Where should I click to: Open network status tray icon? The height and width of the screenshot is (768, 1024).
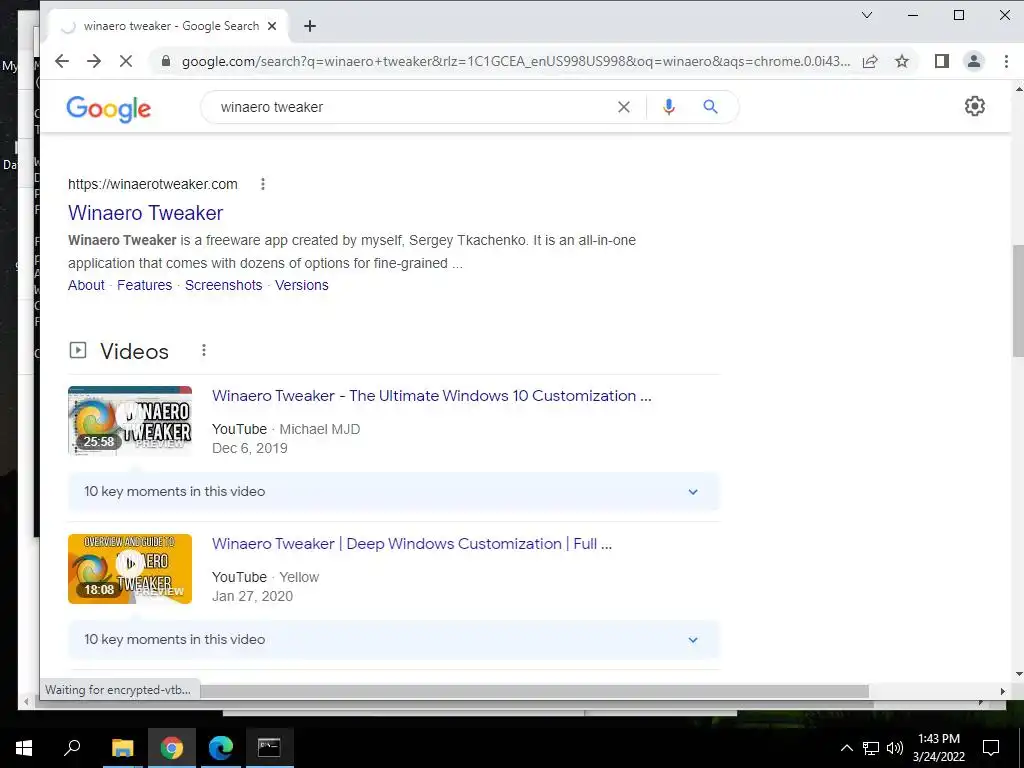(871, 748)
